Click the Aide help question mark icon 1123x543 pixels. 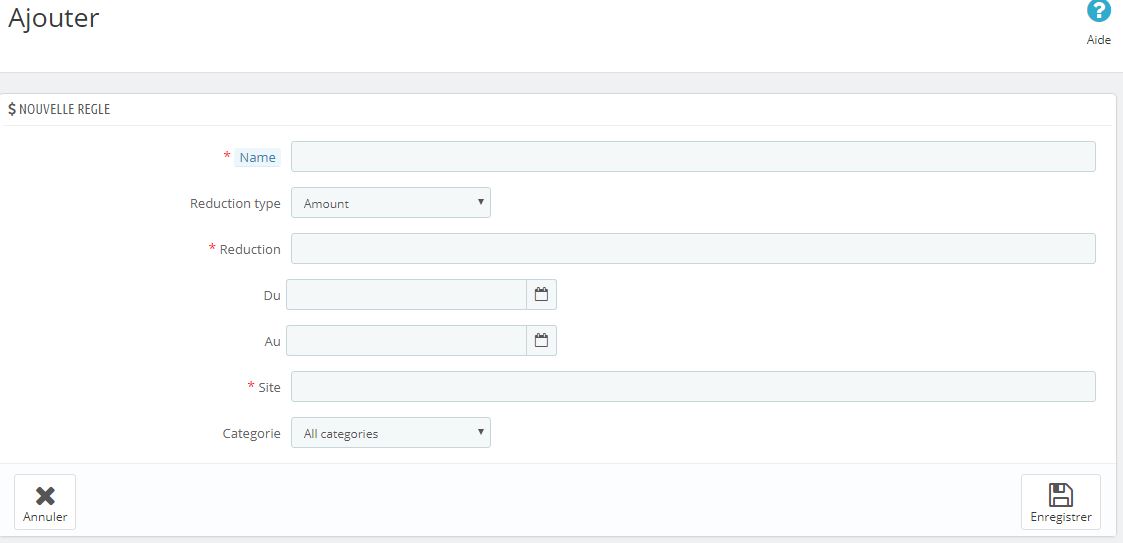pyautogui.click(x=1099, y=12)
